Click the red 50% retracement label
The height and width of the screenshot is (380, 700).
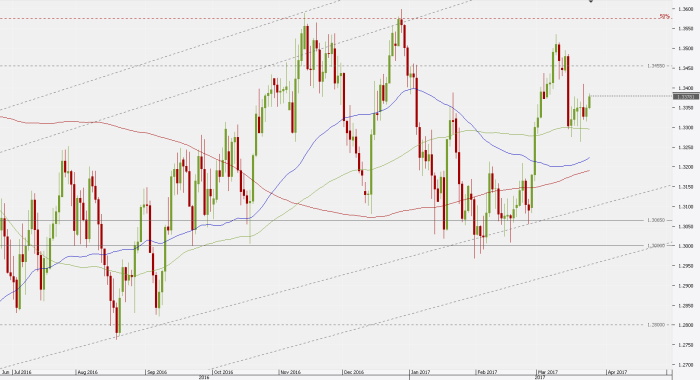pyautogui.click(x=664, y=17)
